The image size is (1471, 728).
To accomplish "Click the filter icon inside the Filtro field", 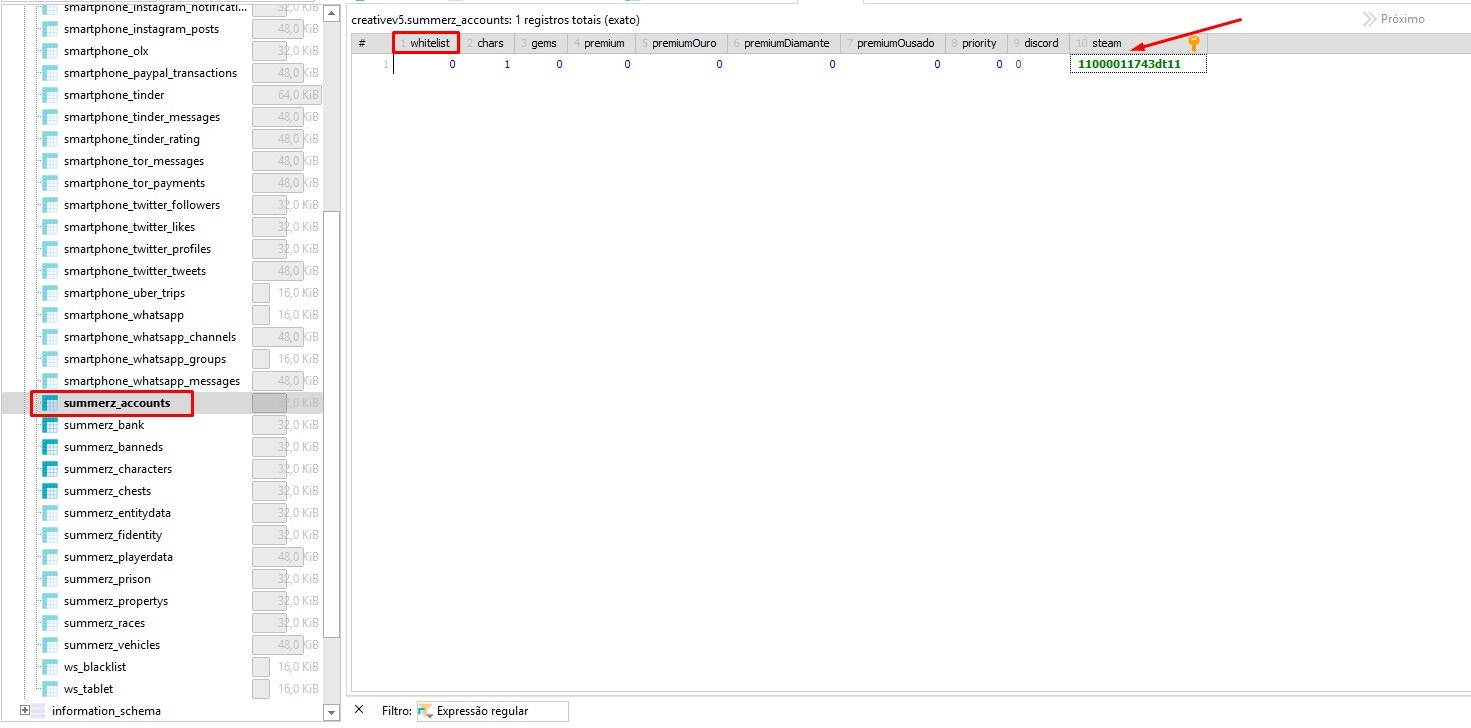I will pyautogui.click(x=425, y=710).
